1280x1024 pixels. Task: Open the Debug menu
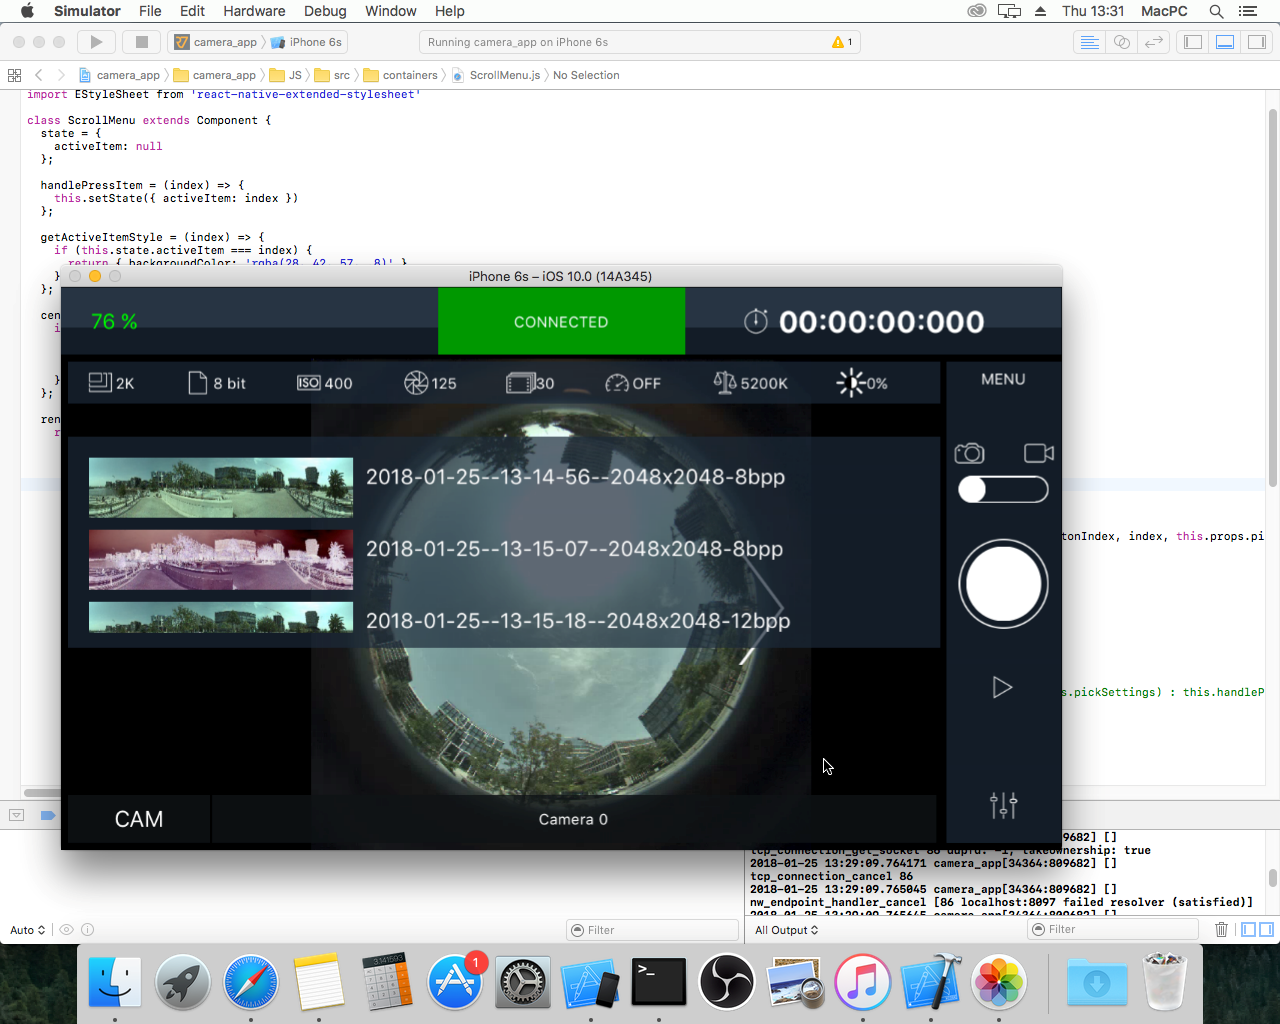325,11
